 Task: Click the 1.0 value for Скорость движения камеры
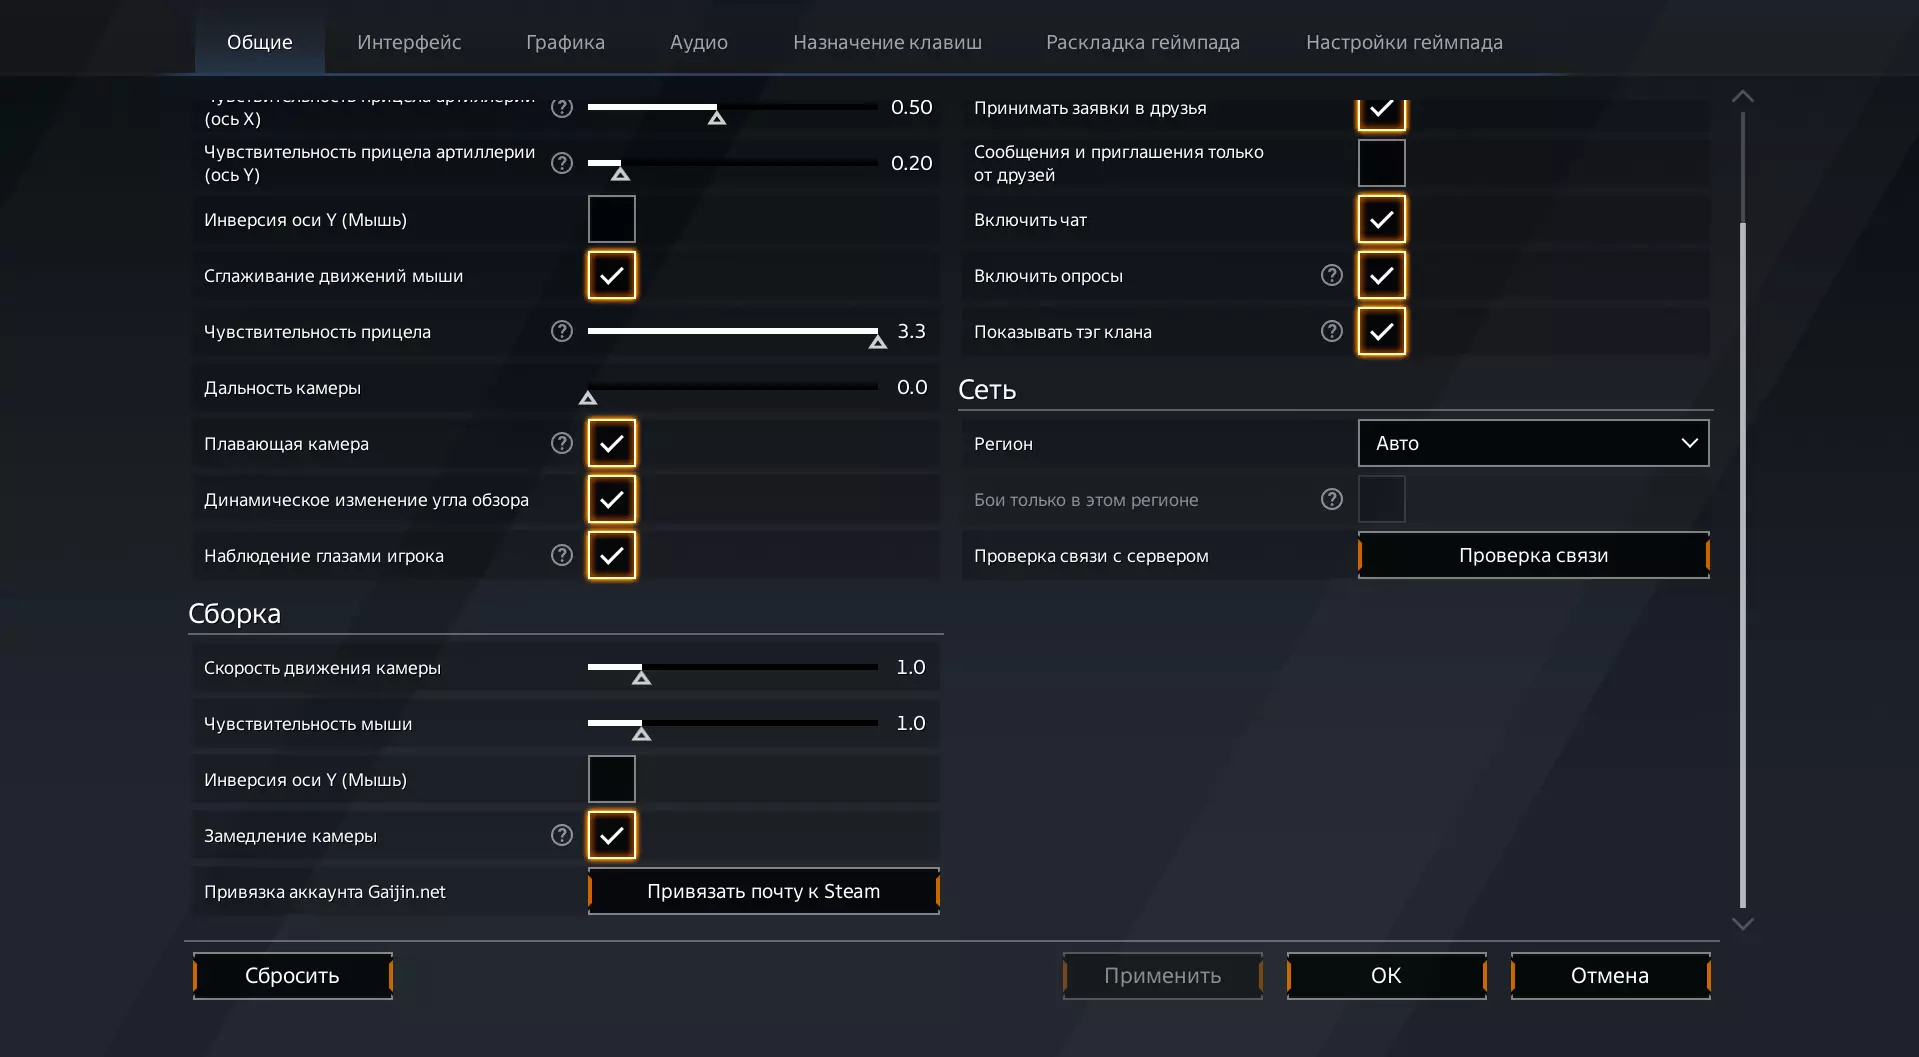click(911, 667)
